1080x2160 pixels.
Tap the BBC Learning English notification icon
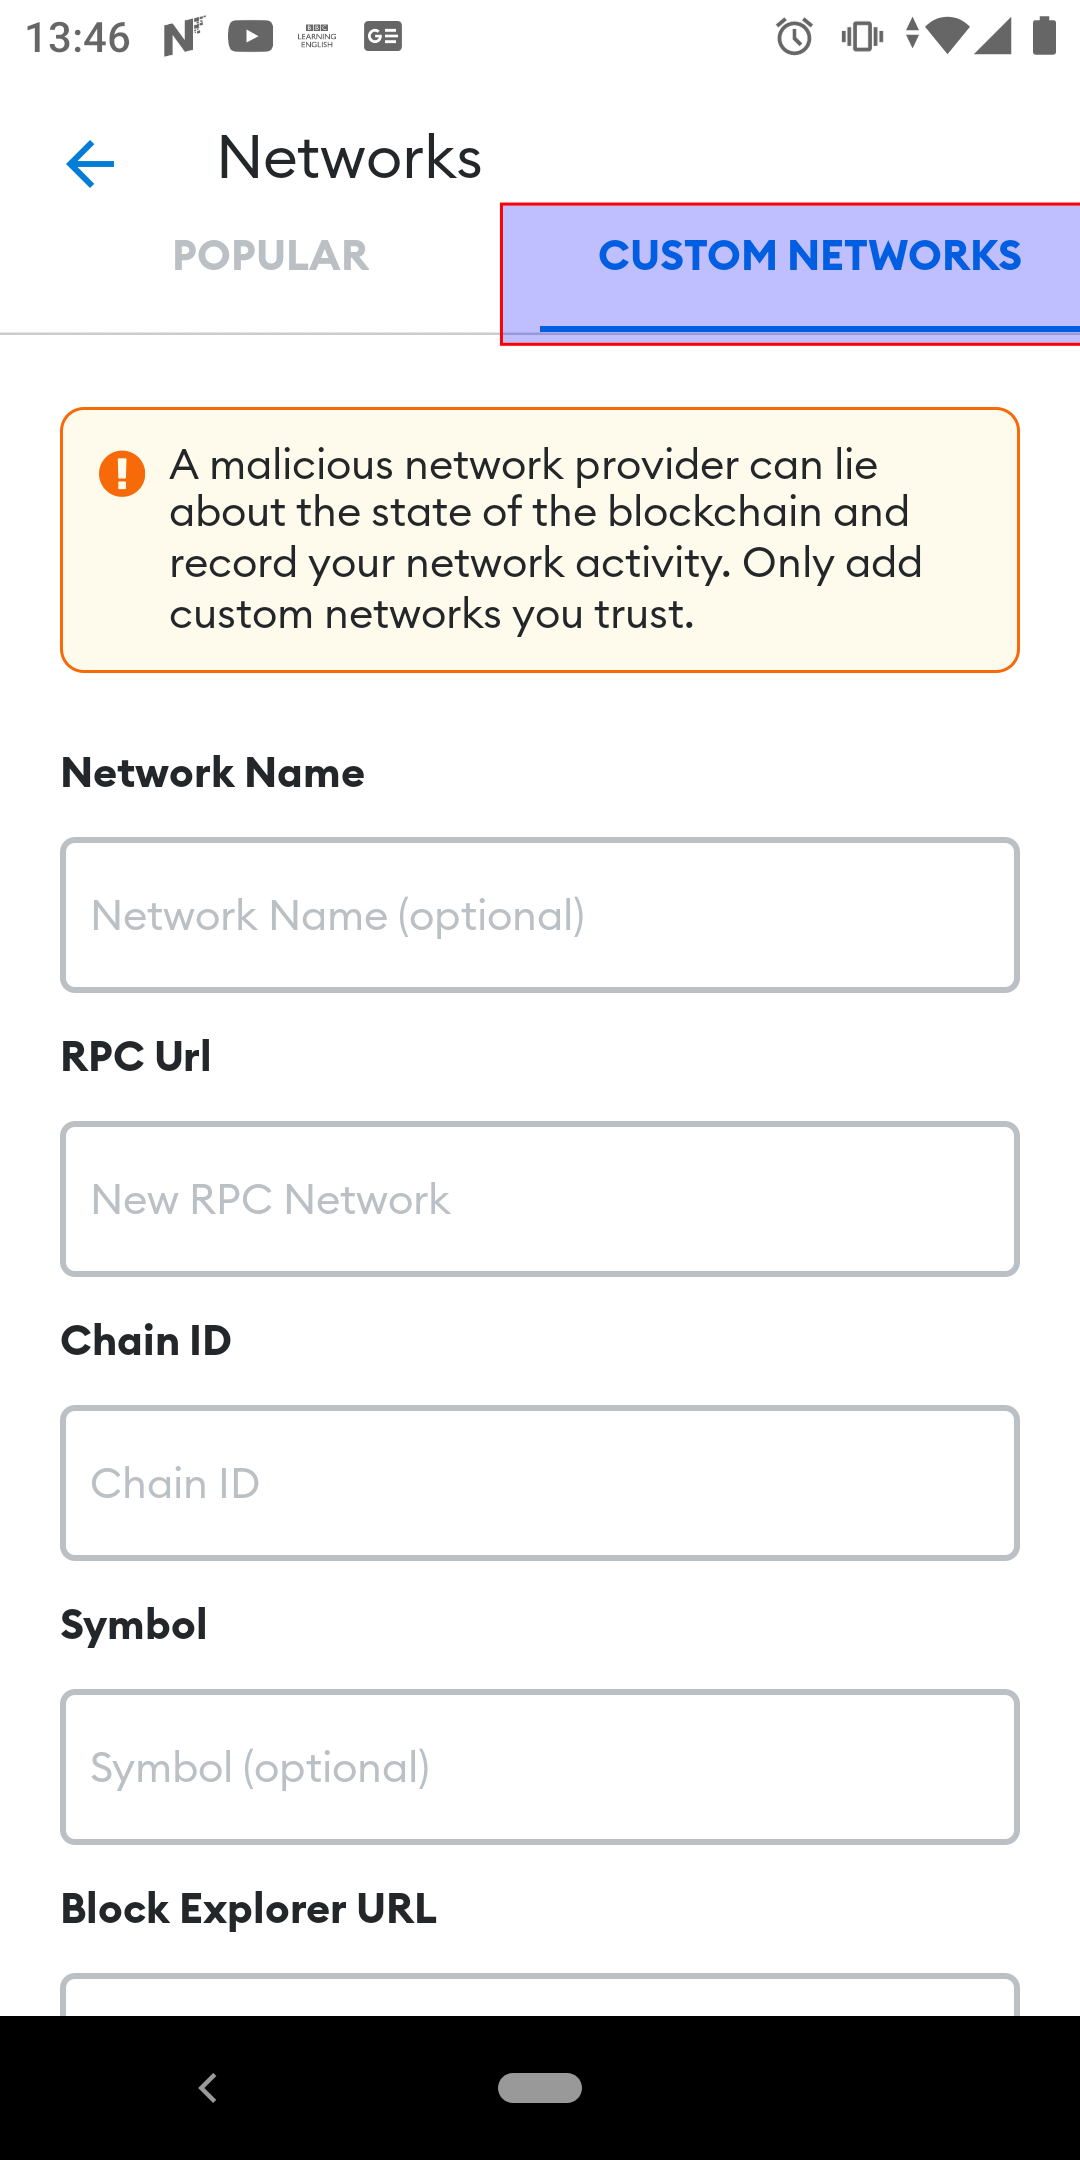pos(317,37)
